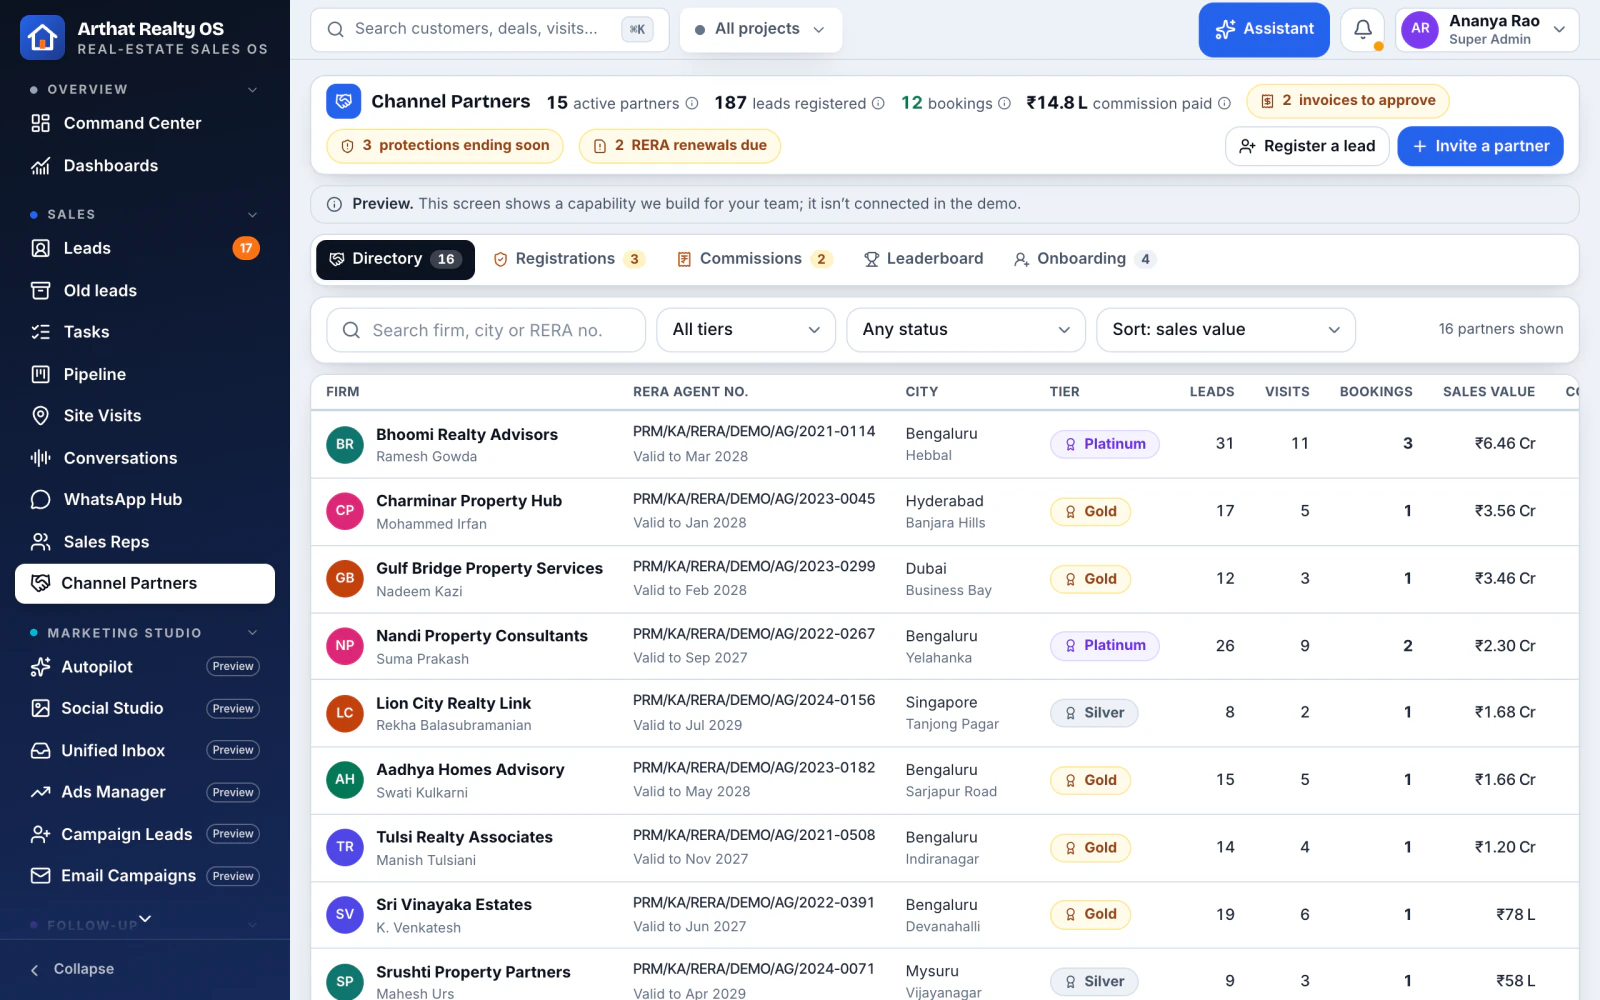Viewport: 1600px width, 1000px height.
Task: Collapse the Sales sidebar section
Action: pyautogui.click(x=253, y=215)
